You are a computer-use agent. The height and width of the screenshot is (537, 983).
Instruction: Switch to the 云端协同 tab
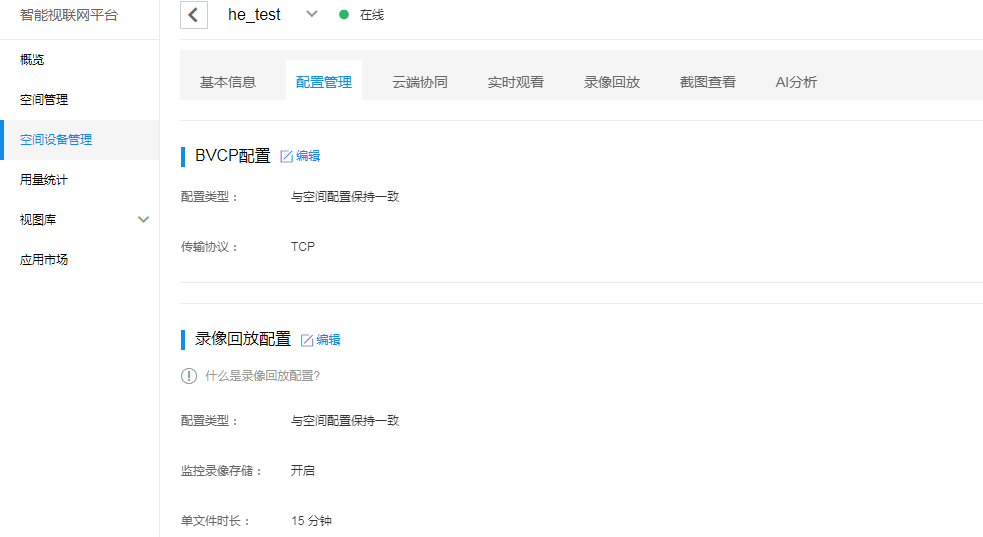pyautogui.click(x=419, y=82)
